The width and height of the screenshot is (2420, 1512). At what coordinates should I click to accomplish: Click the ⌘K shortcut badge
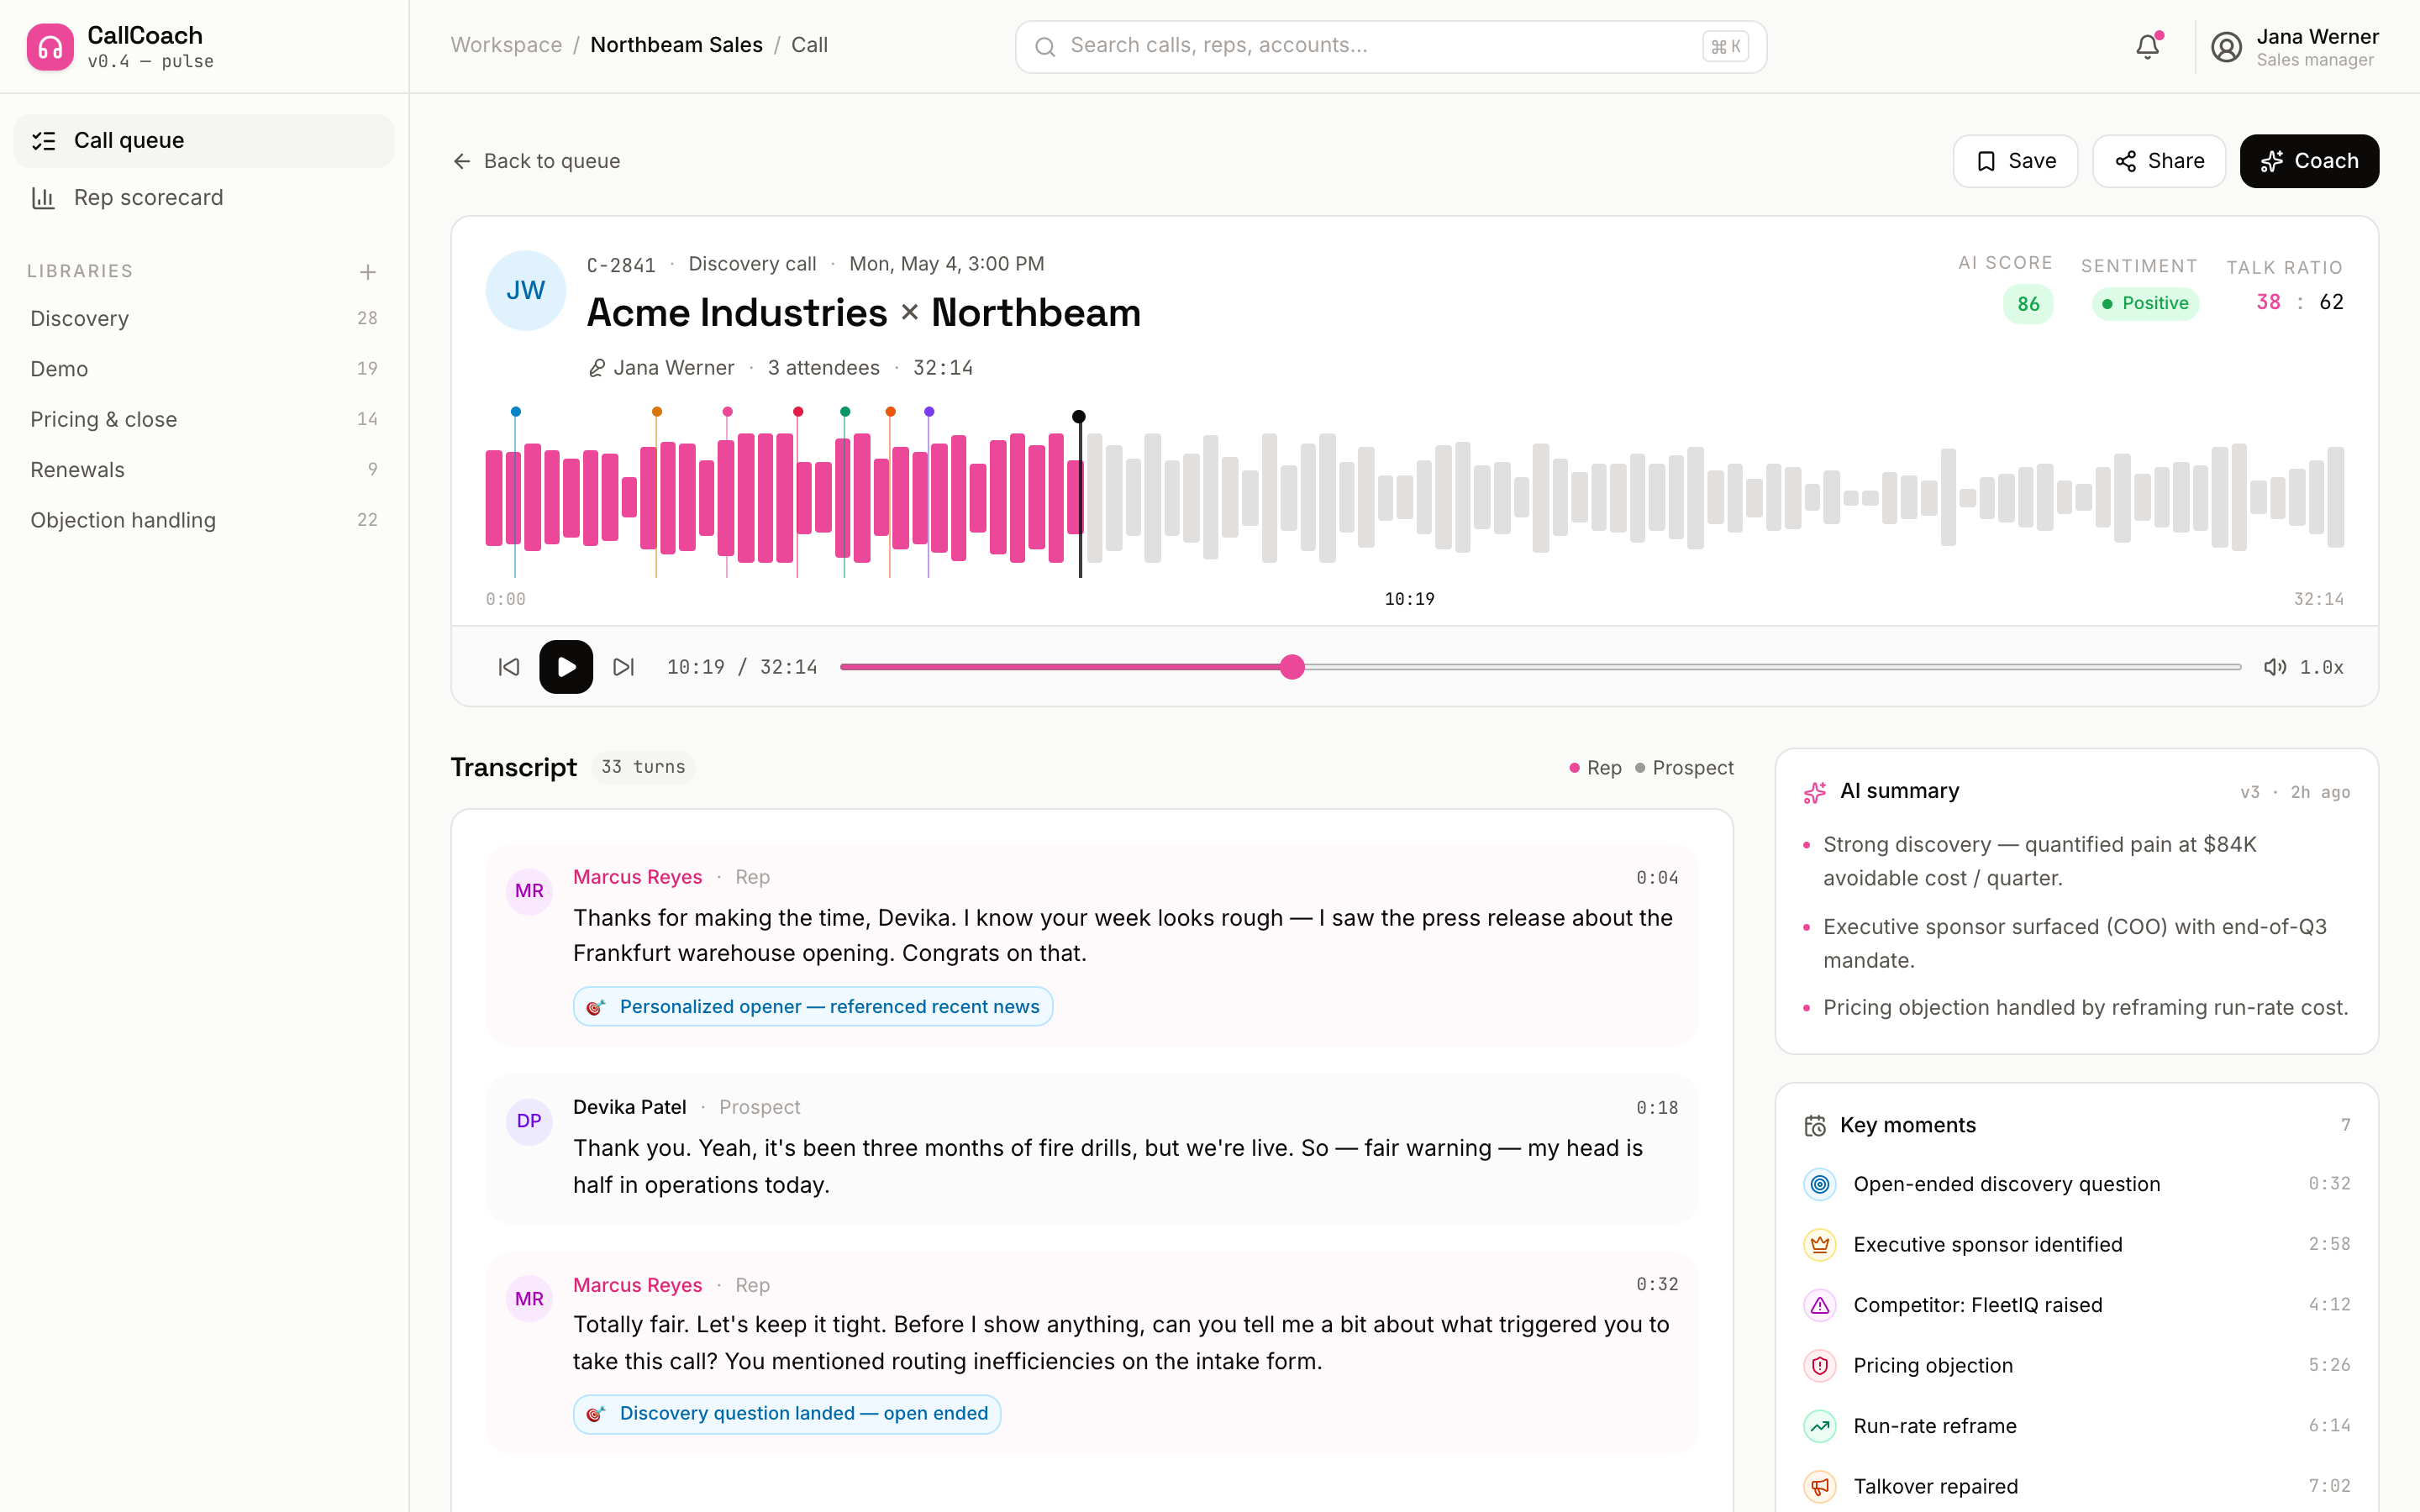click(1725, 47)
